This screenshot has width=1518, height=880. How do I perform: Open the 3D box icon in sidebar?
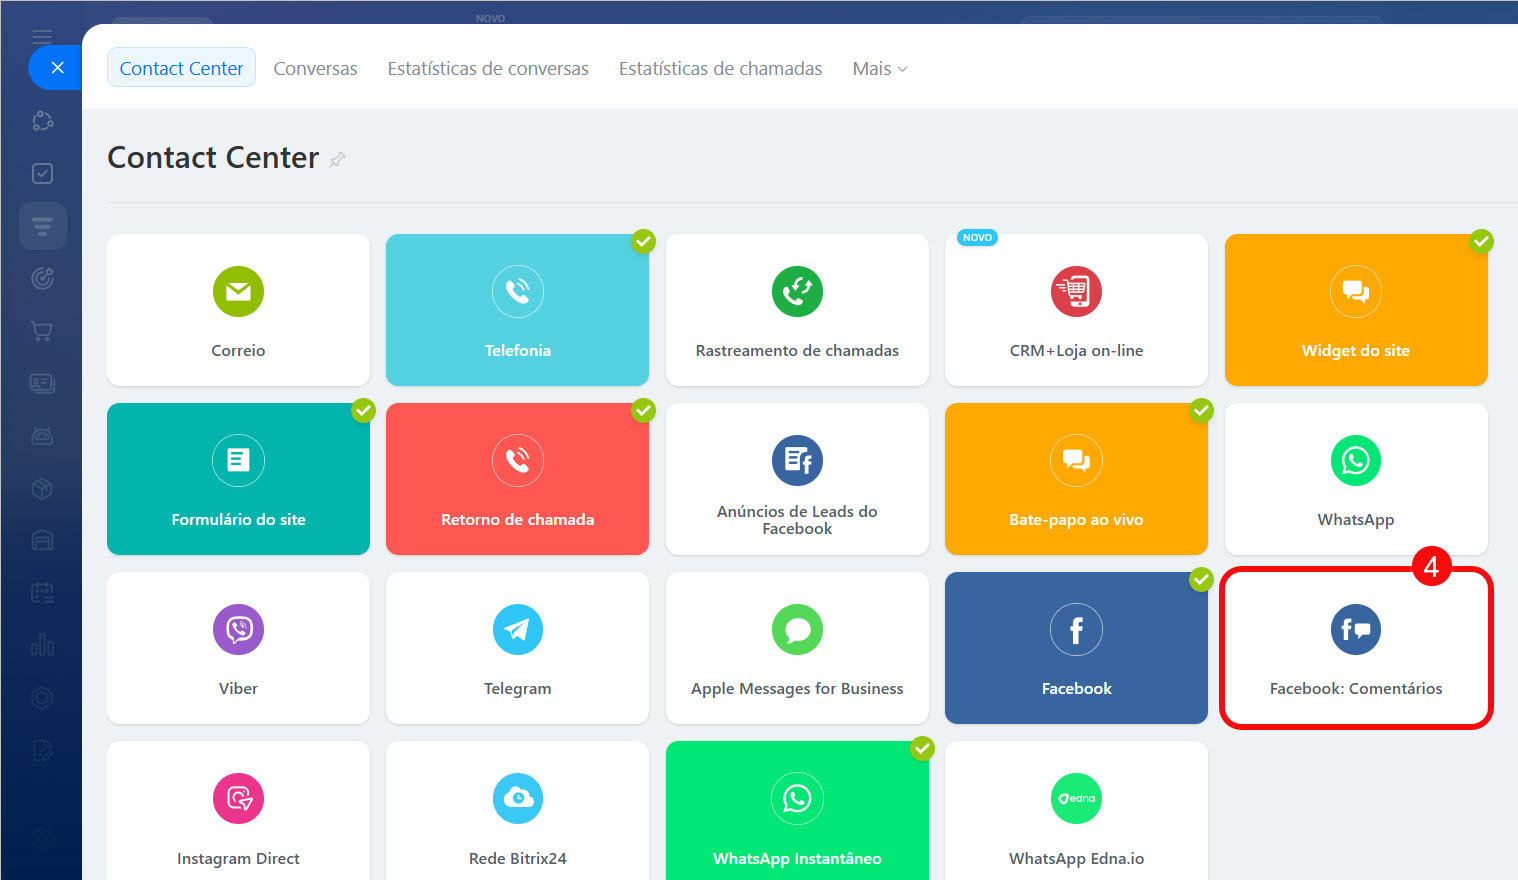tap(42, 488)
